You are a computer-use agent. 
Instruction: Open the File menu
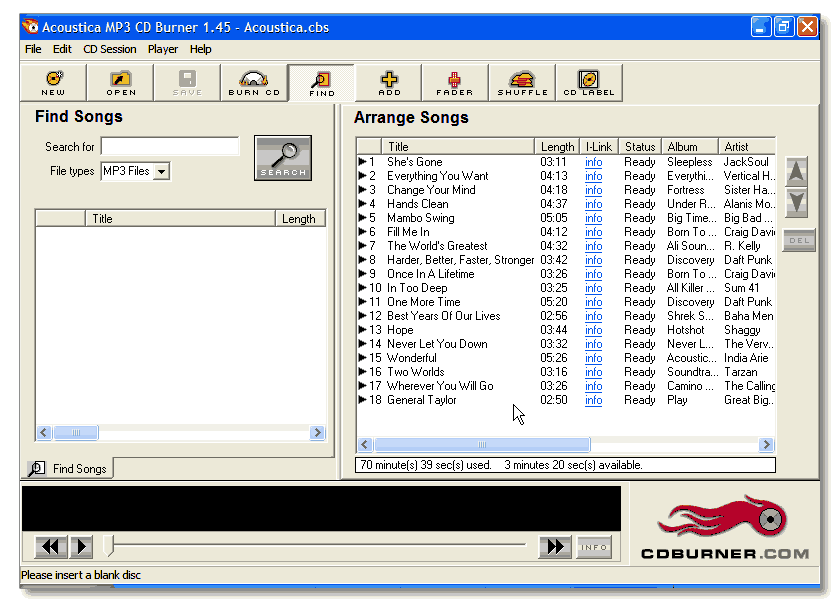coord(33,49)
